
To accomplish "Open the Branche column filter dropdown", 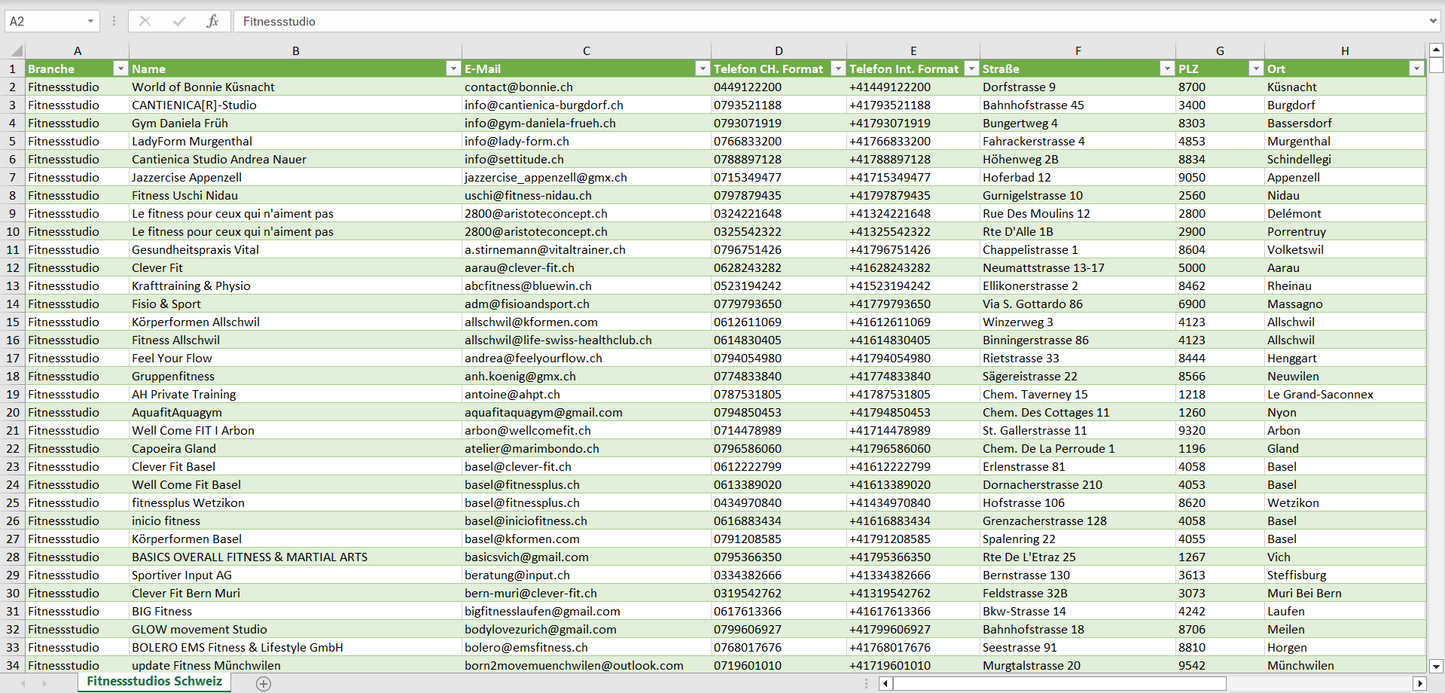I will coord(120,69).
